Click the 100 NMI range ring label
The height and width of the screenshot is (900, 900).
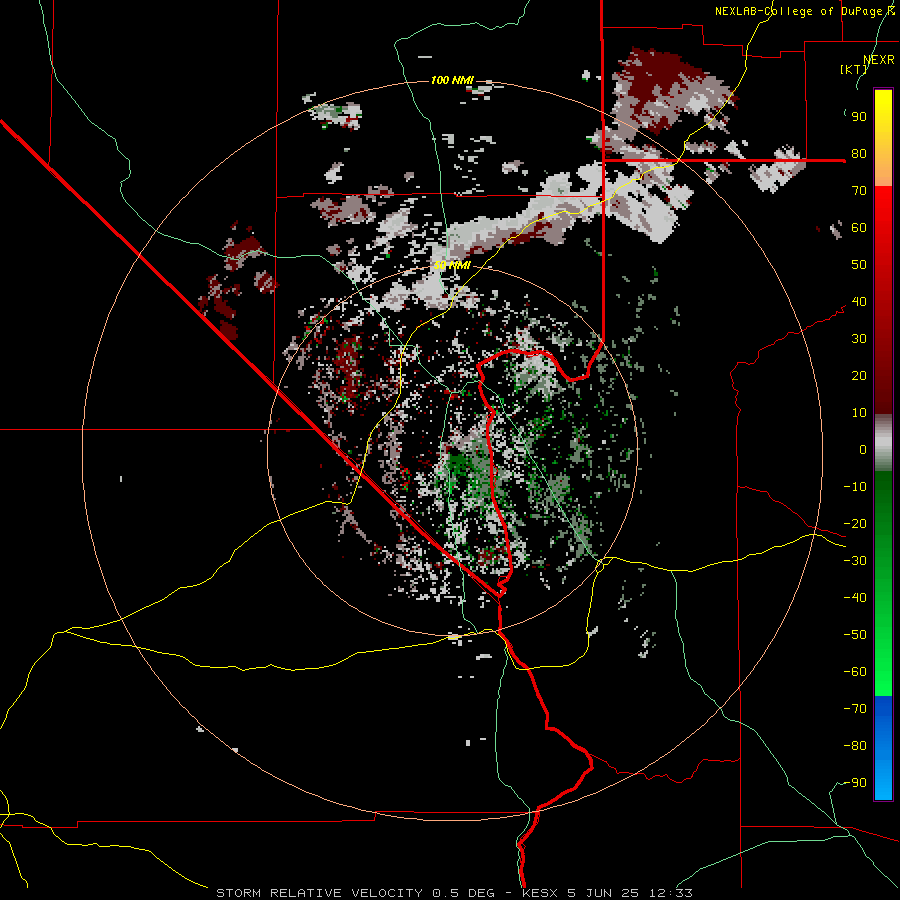point(452,80)
